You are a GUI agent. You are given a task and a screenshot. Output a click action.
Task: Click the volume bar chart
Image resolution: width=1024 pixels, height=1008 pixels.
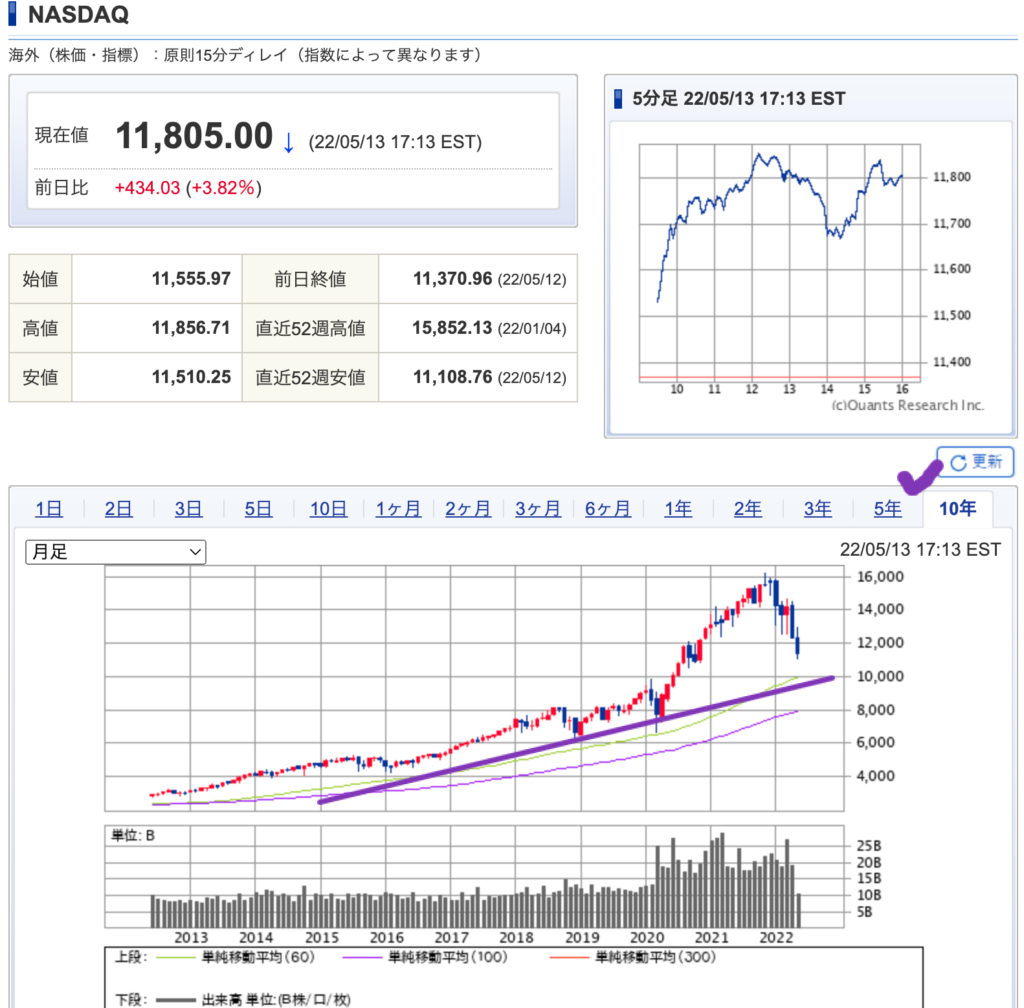point(474,876)
